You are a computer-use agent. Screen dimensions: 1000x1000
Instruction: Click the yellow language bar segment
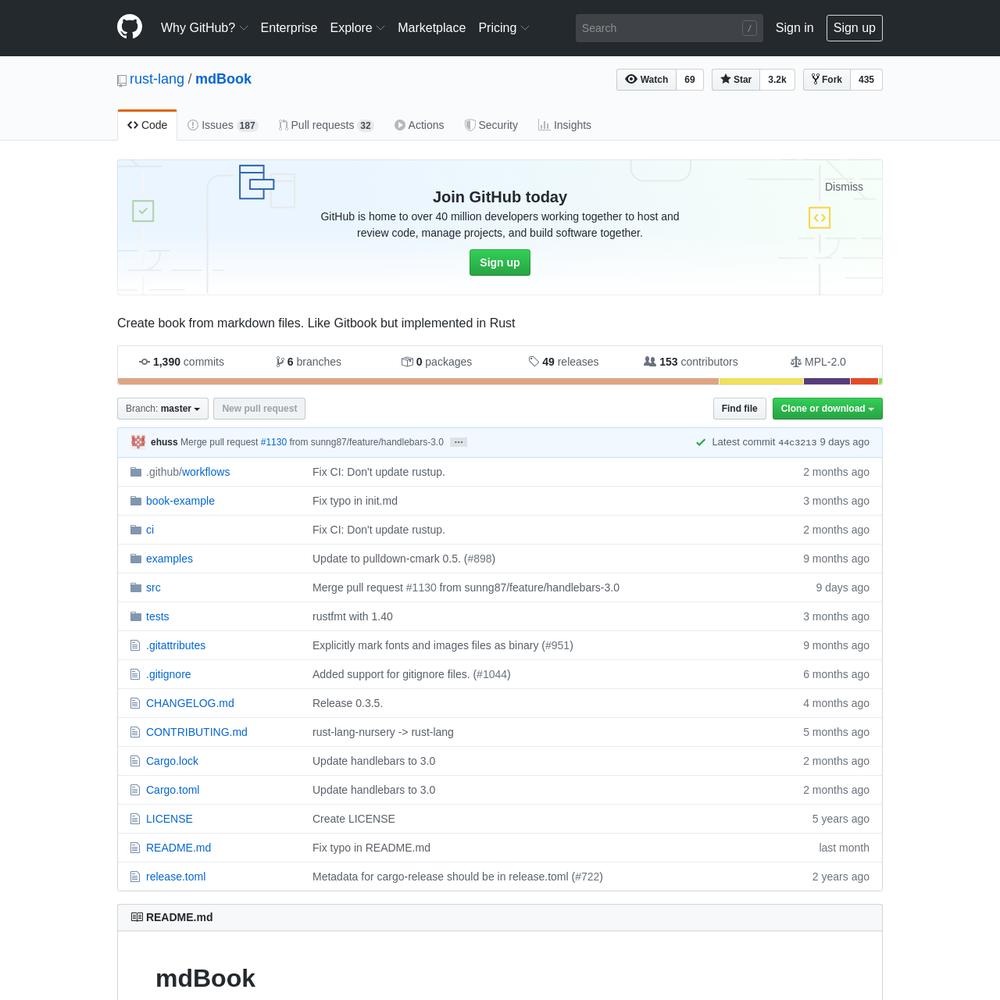(761, 381)
